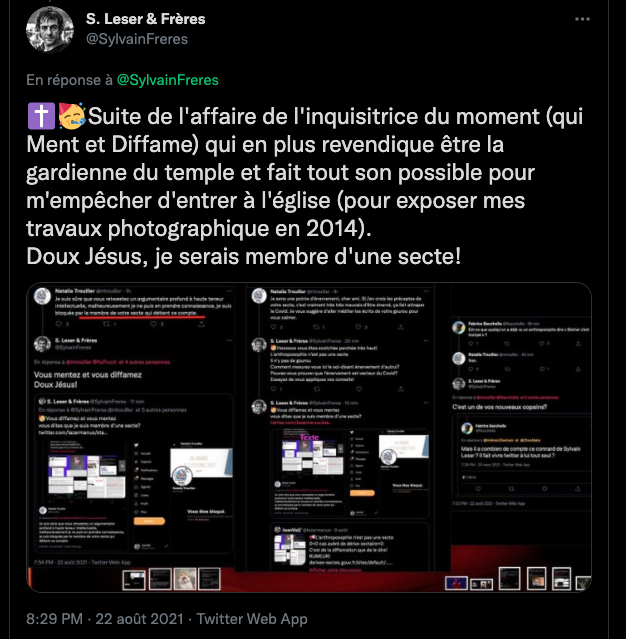
Task: Click the party face emoji before Suite
Action: (72, 116)
